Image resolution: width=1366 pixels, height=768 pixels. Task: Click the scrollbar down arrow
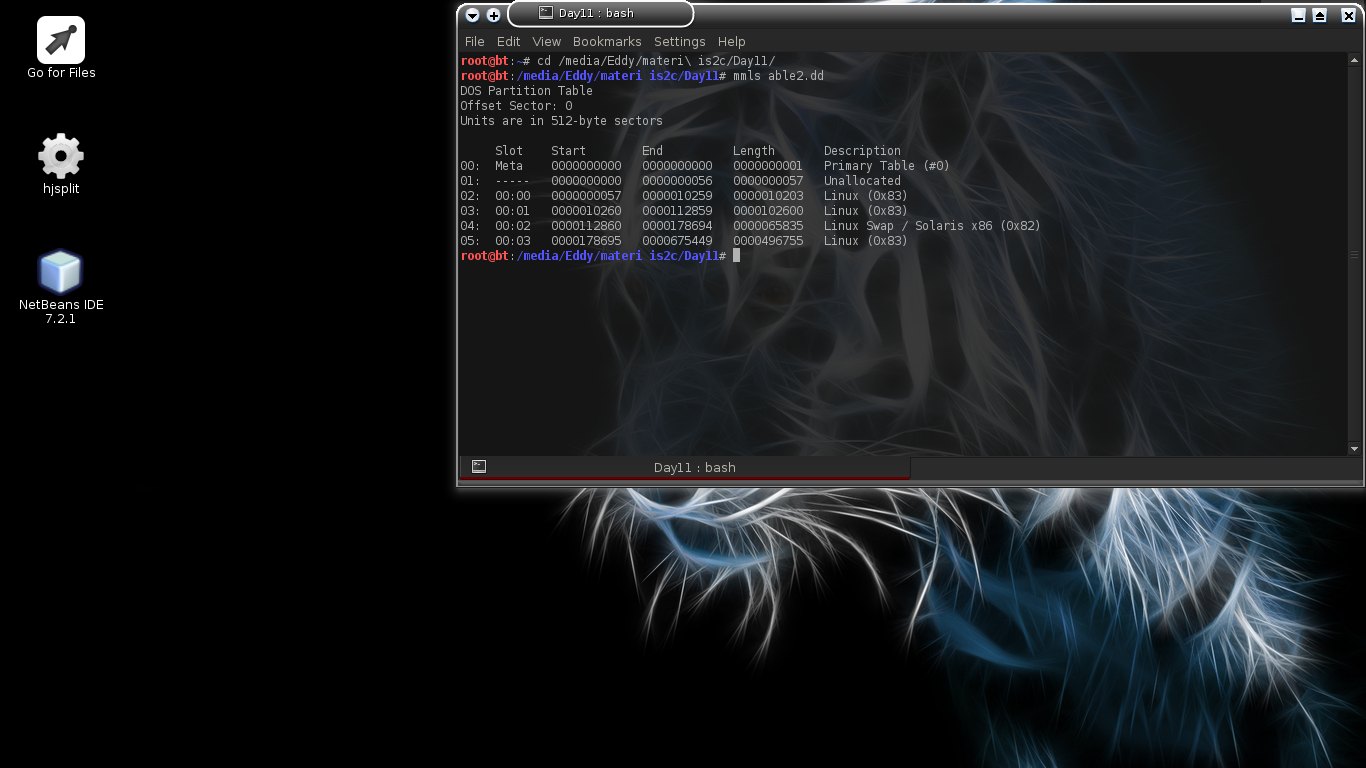click(1355, 448)
